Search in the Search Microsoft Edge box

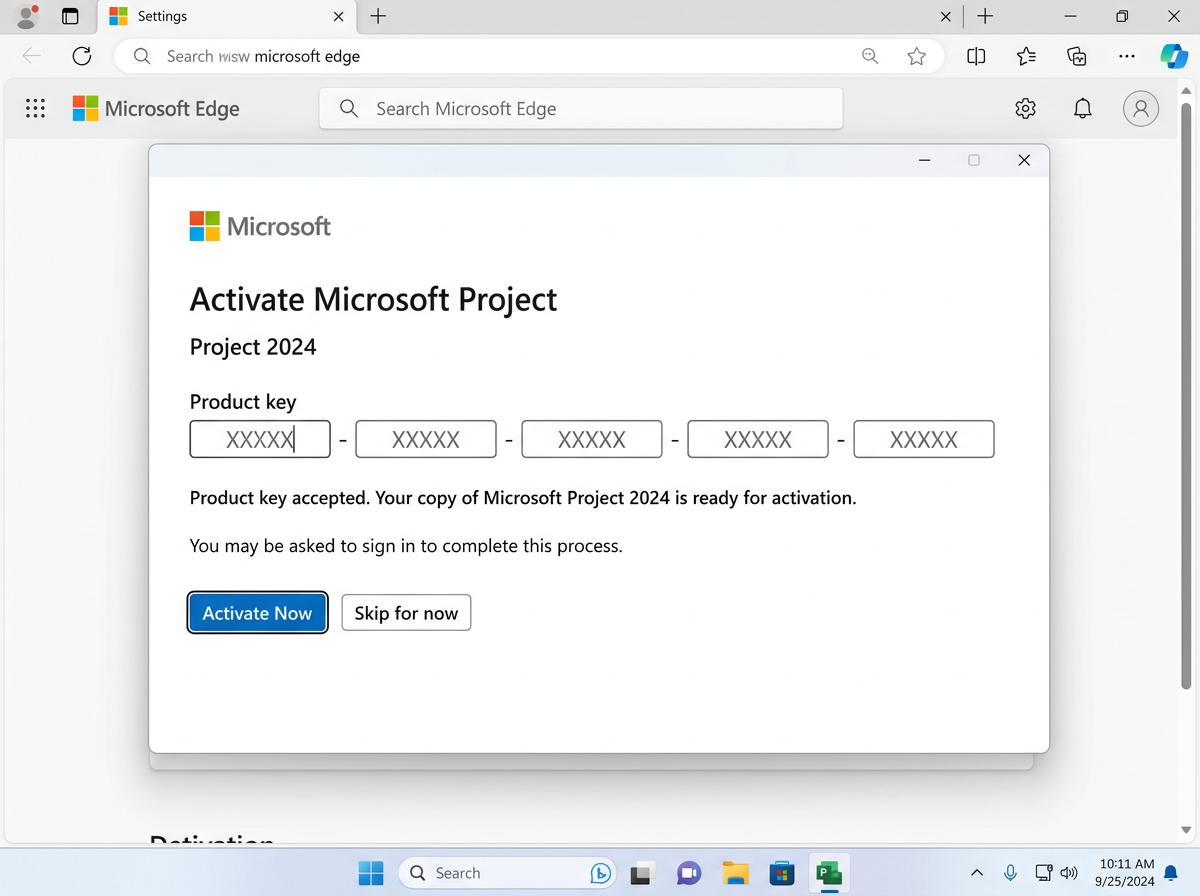tap(581, 109)
